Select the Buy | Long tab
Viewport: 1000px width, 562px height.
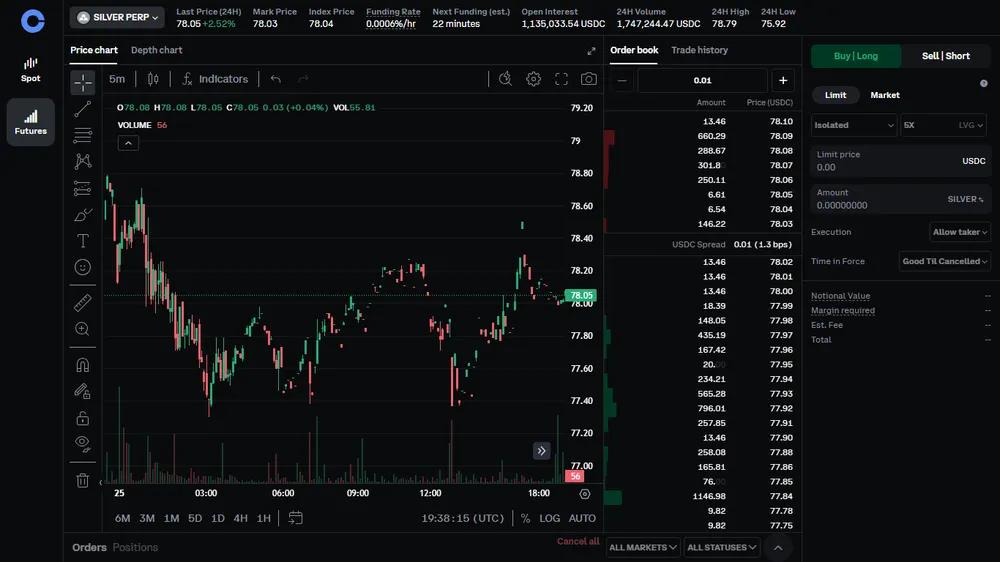point(856,56)
